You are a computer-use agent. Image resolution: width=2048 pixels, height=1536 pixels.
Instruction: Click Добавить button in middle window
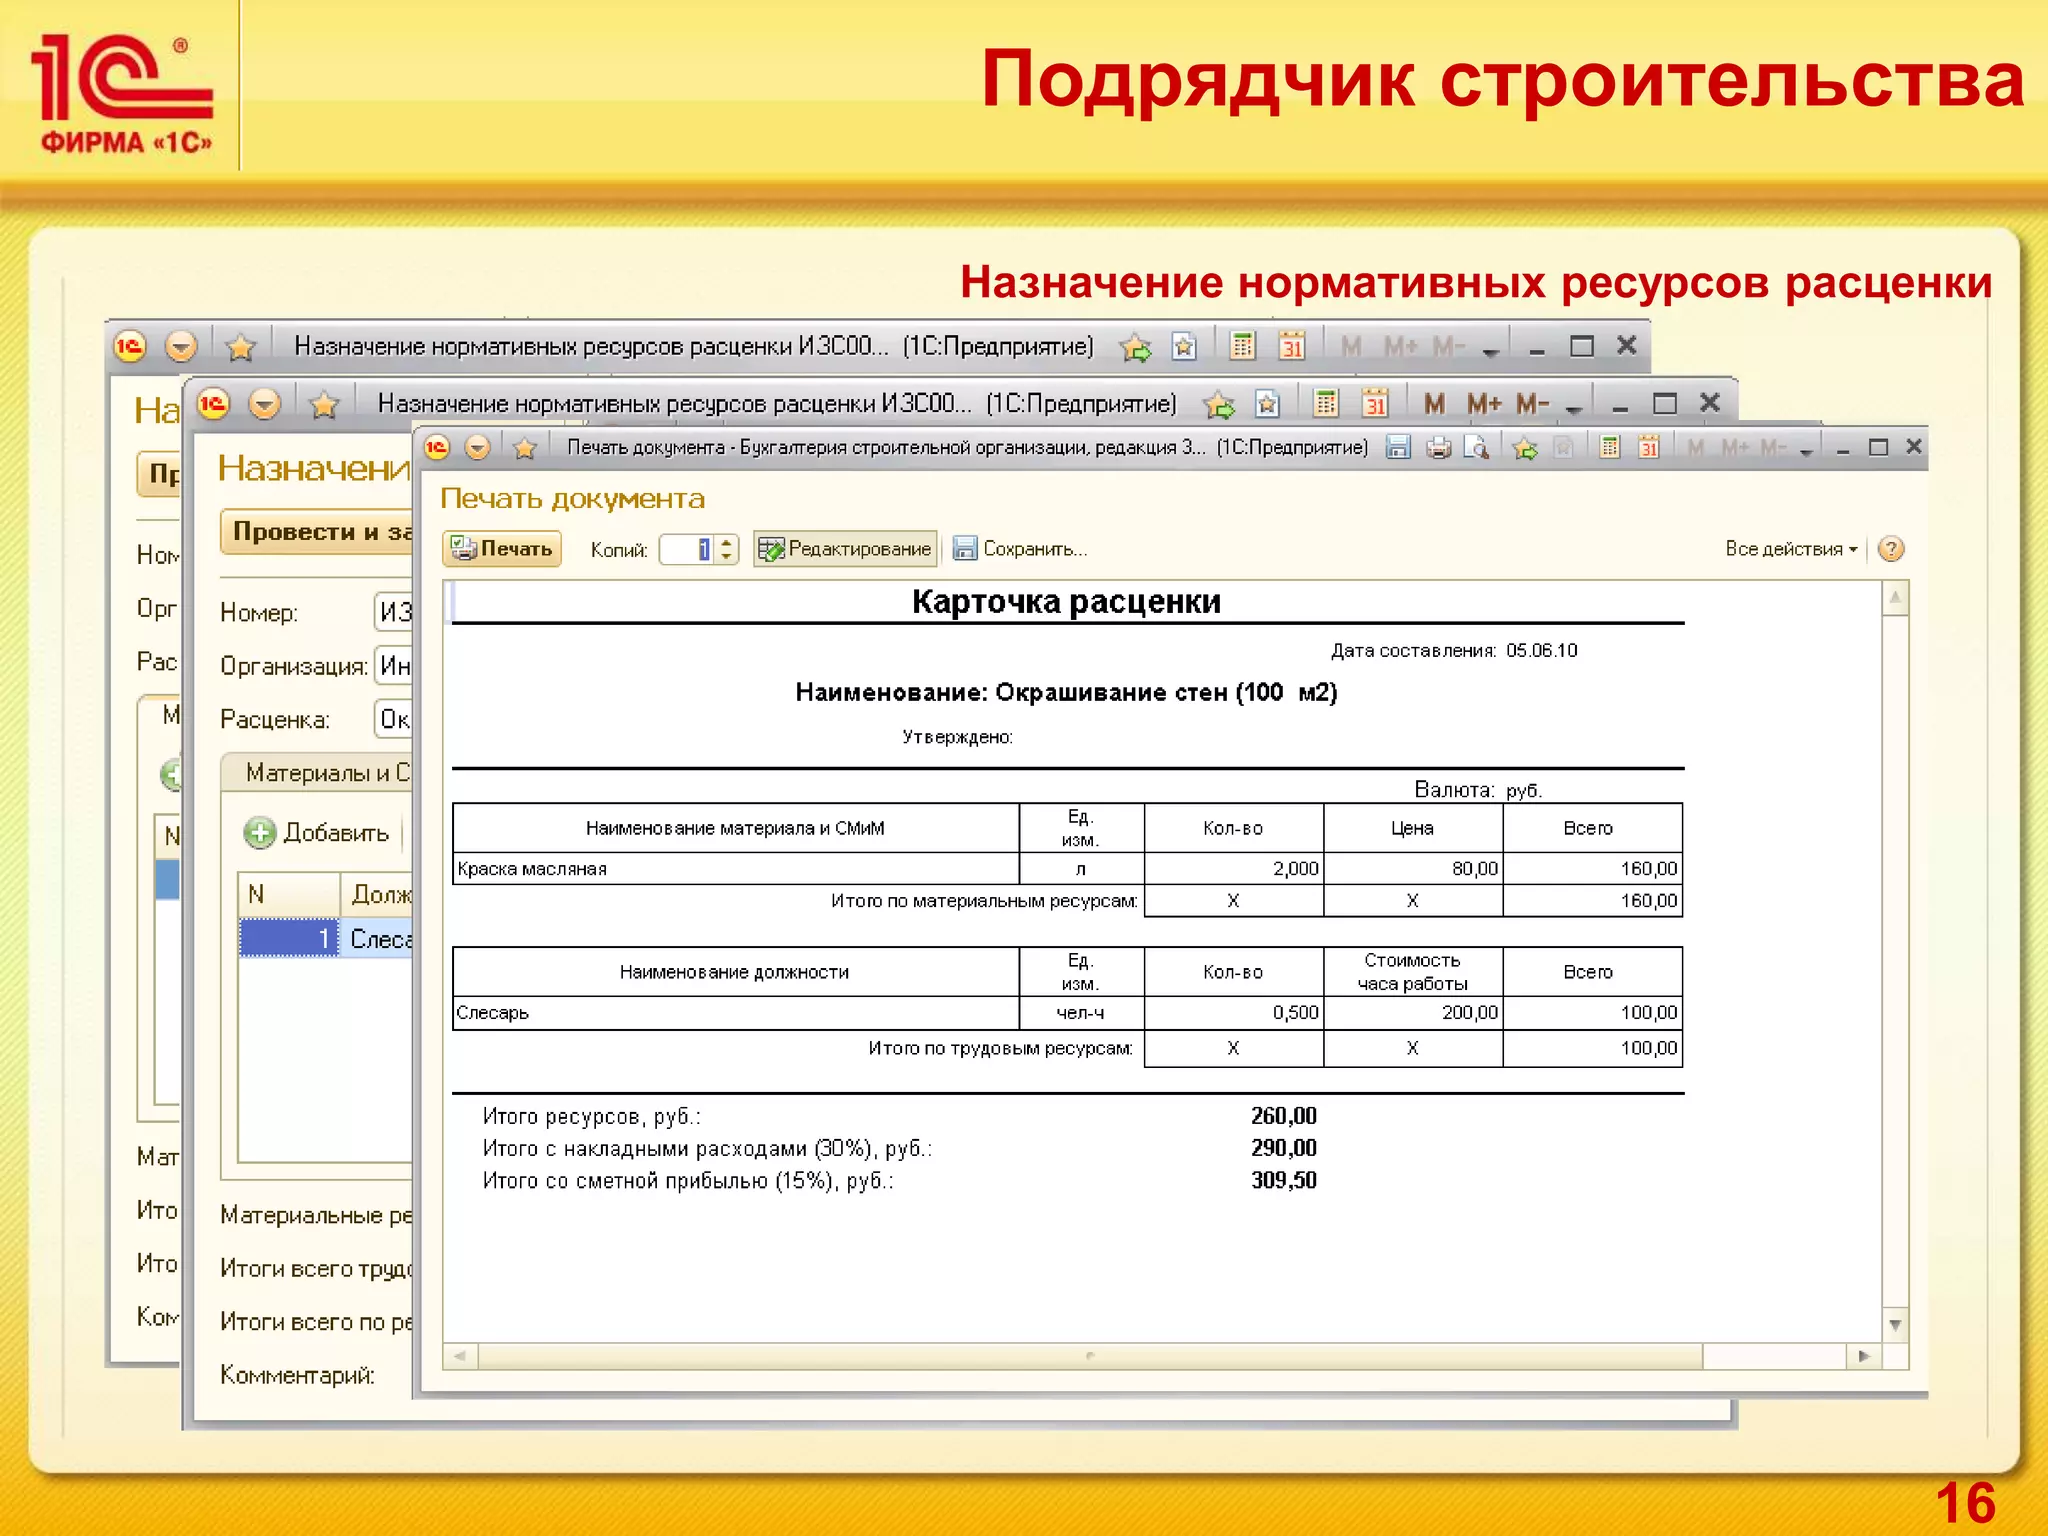click(316, 832)
